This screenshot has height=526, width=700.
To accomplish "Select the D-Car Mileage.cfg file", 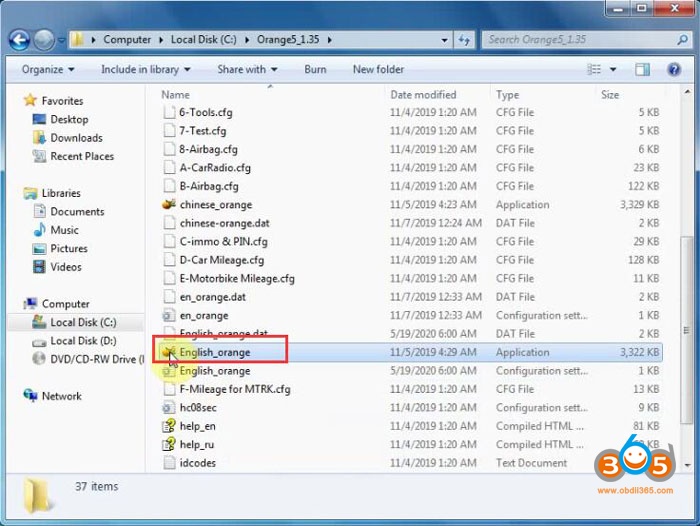I will pyautogui.click(x=222, y=260).
